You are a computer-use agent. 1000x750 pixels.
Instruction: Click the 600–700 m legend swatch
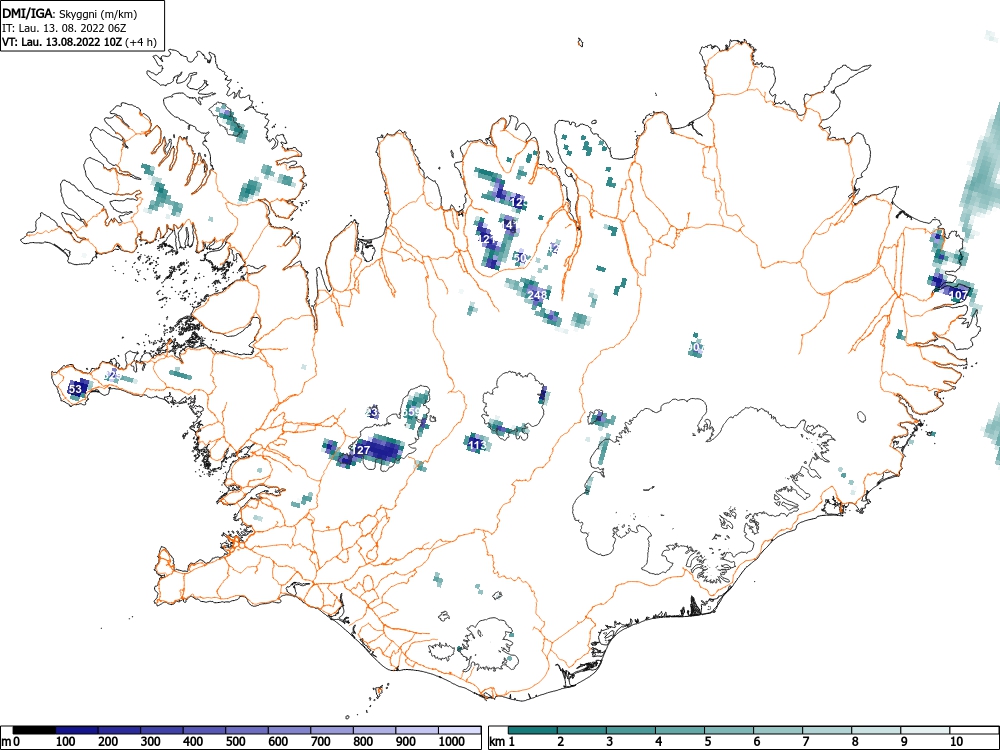(290, 730)
